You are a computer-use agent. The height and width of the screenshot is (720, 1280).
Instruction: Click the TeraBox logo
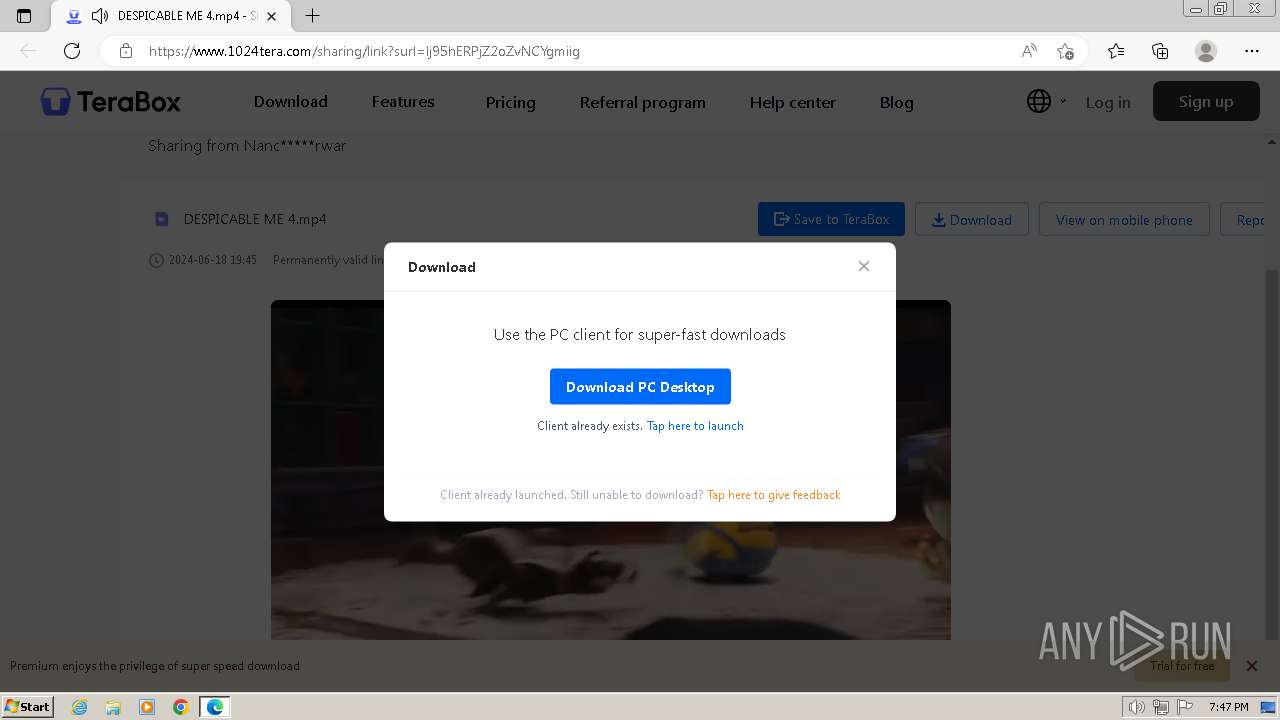110,101
